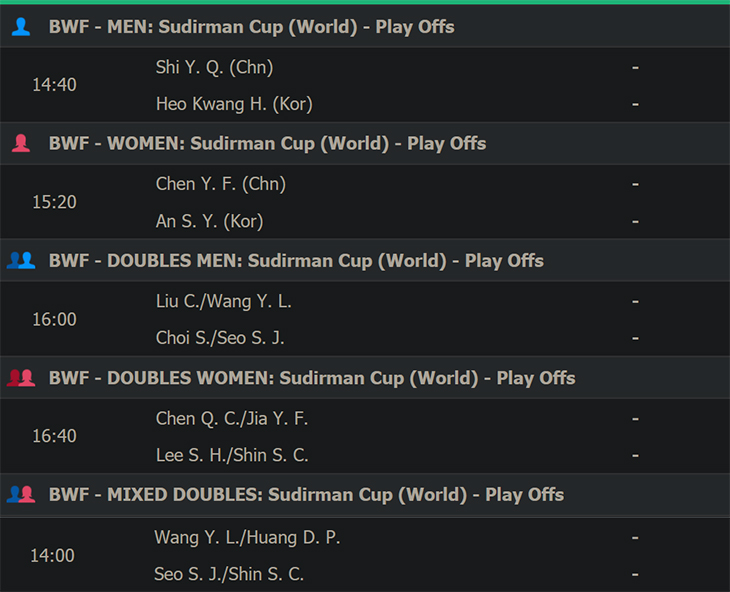
Task: Click the blue single-player icon beside BWF - MEN
Action: tap(20, 27)
